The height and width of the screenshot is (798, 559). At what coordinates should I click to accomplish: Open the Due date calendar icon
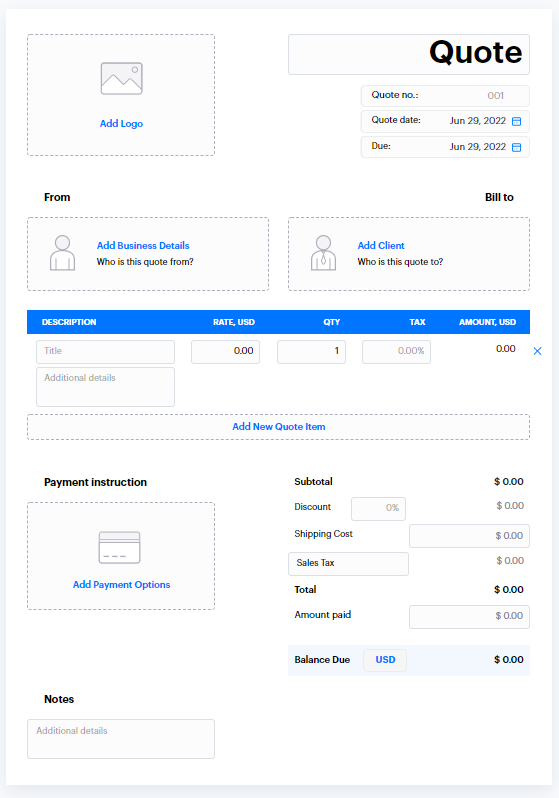[516, 147]
